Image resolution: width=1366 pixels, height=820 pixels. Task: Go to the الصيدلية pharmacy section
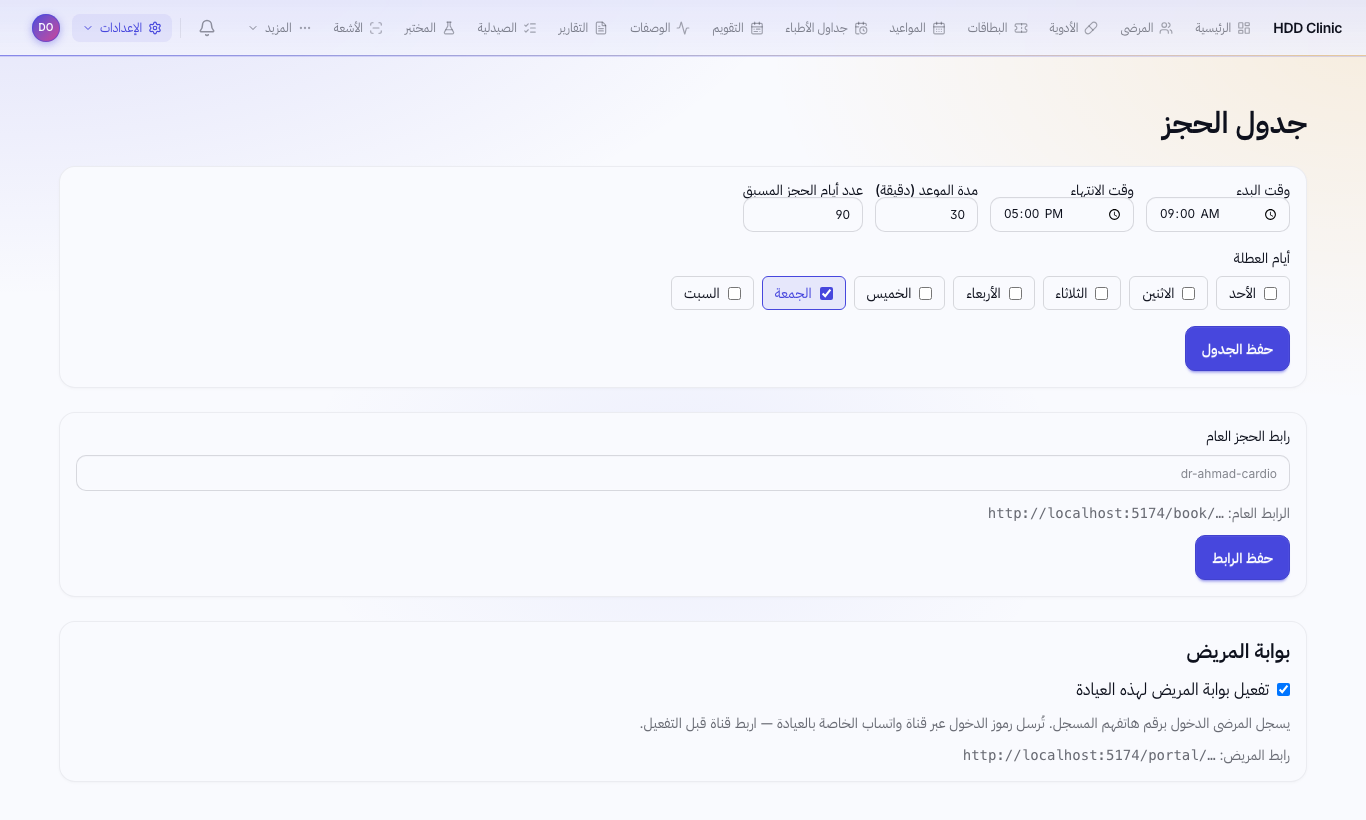pos(507,28)
